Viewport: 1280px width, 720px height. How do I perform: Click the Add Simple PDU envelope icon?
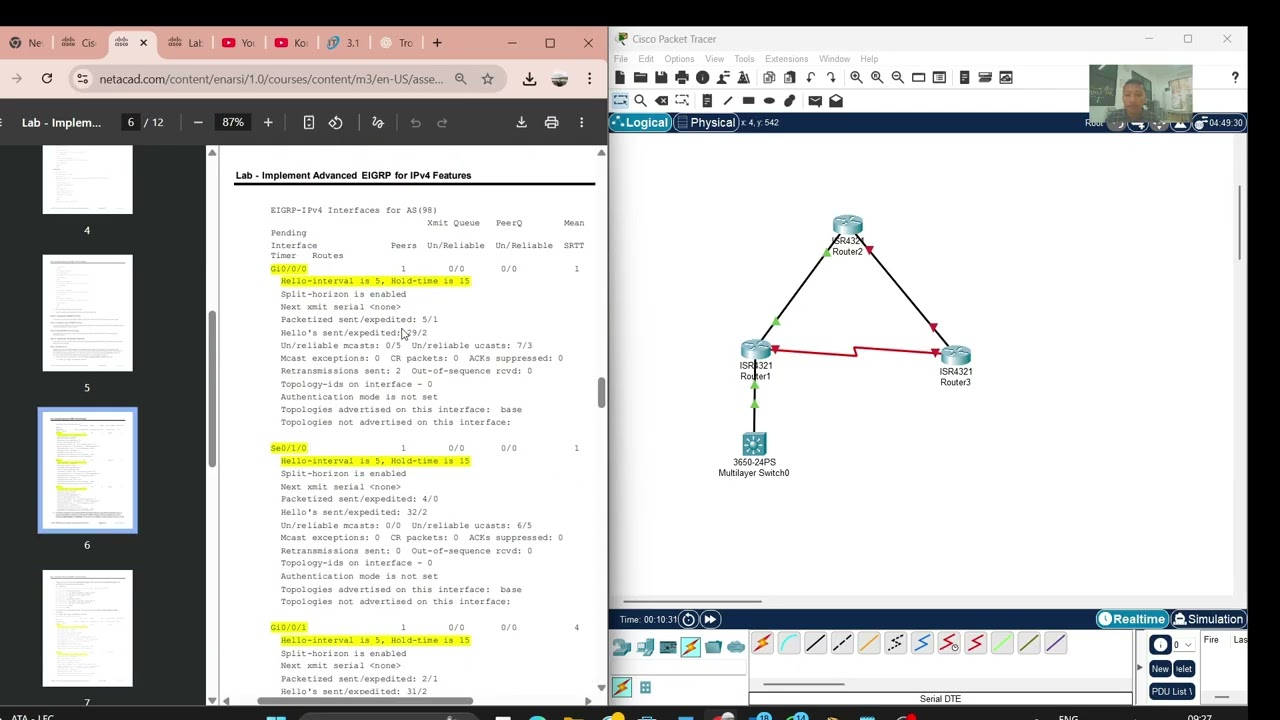pyautogui.click(x=815, y=100)
